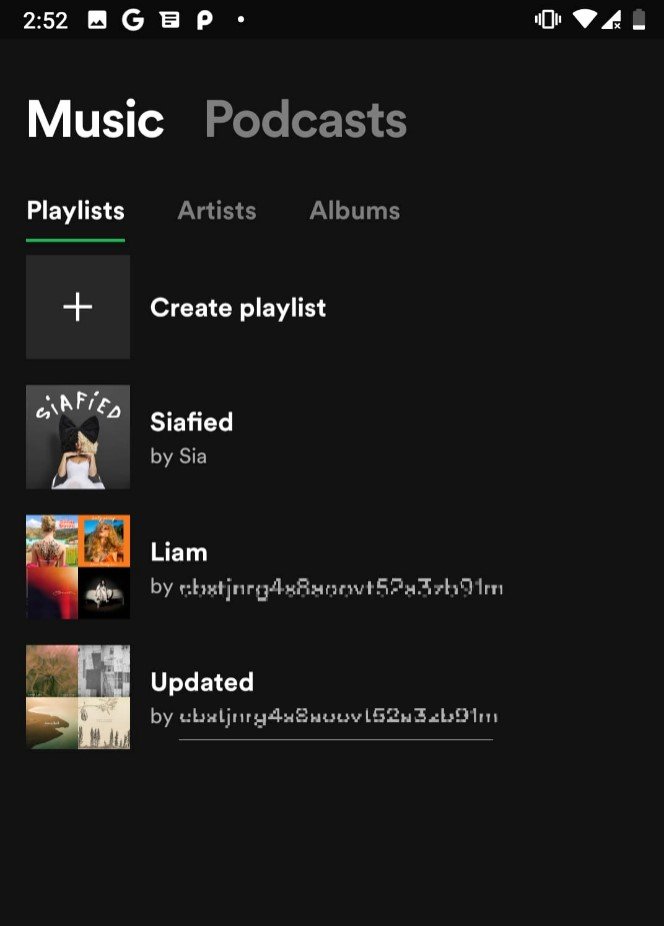Open the Siafied playlist cover art
Viewport: 664px width, 926px height.
tap(78, 437)
